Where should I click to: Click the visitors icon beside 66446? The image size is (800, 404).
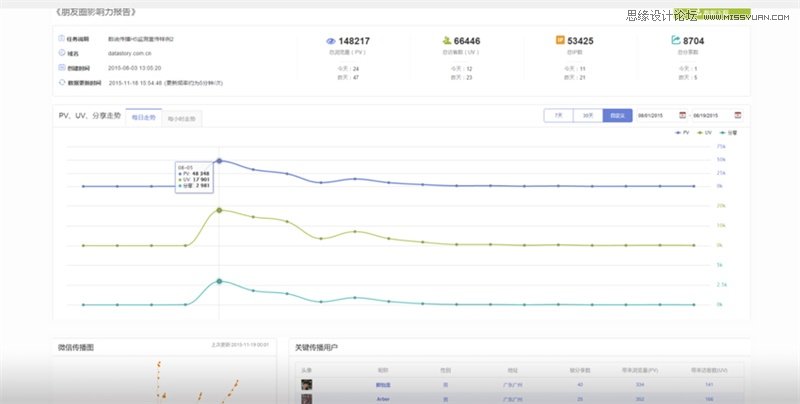(x=447, y=40)
